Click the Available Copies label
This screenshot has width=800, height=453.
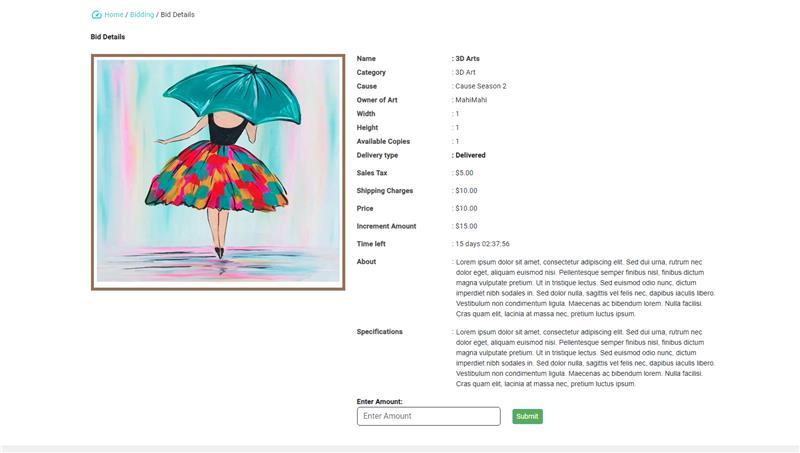pos(383,141)
